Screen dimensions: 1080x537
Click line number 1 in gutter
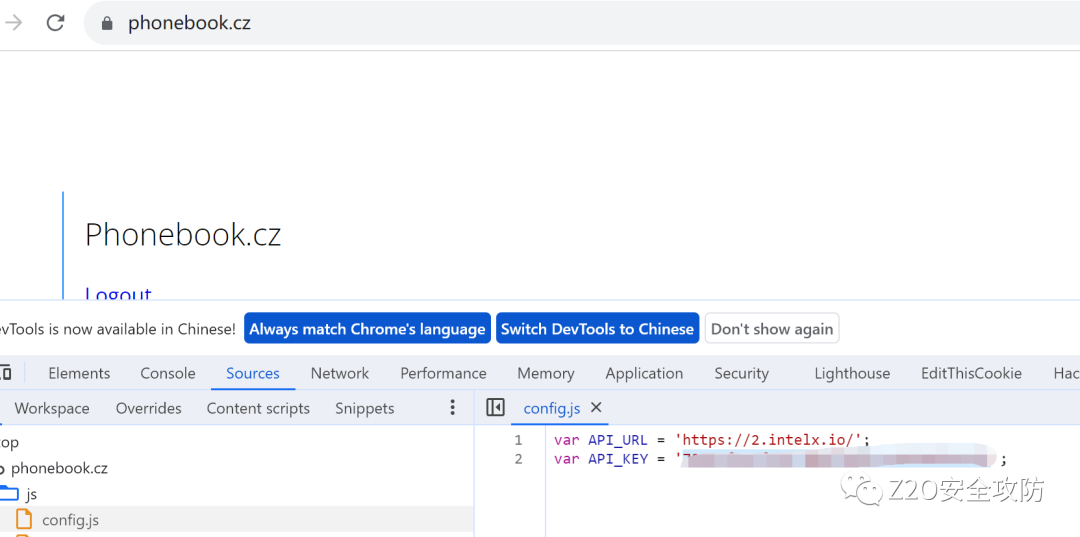click(518, 440)
